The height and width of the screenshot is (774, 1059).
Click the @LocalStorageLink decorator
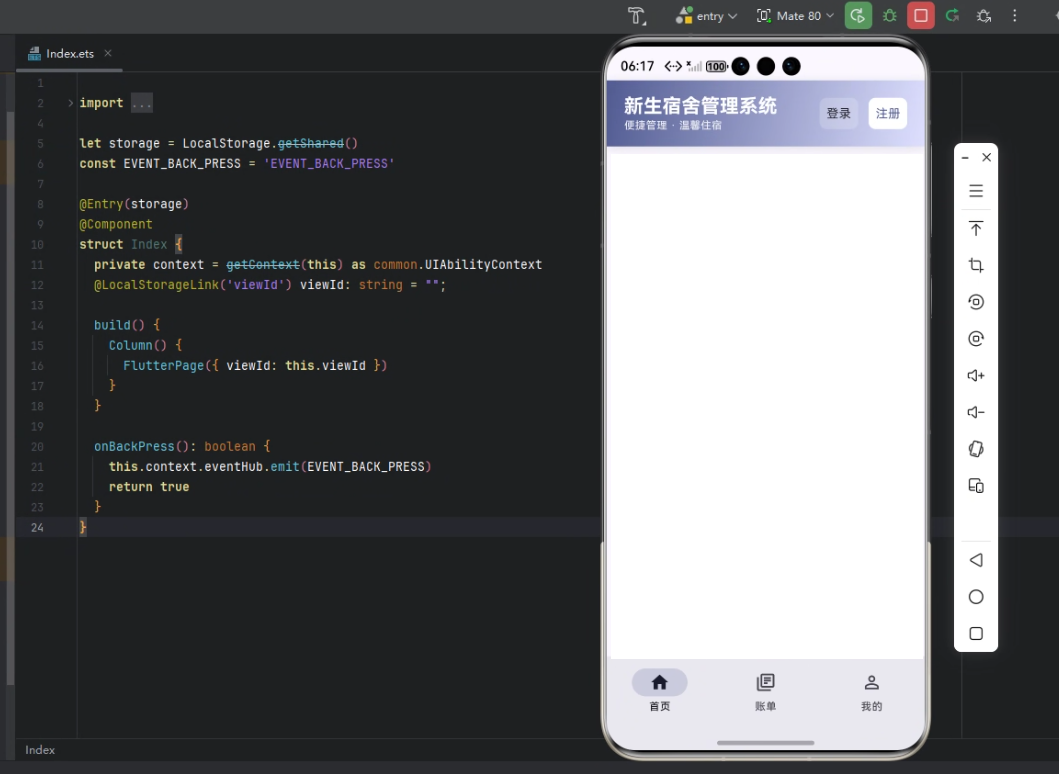click(x=156, y=285)
